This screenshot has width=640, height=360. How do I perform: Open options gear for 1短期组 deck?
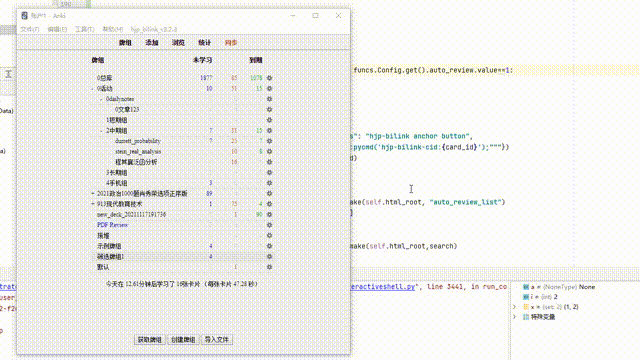(x=269, y=120)
